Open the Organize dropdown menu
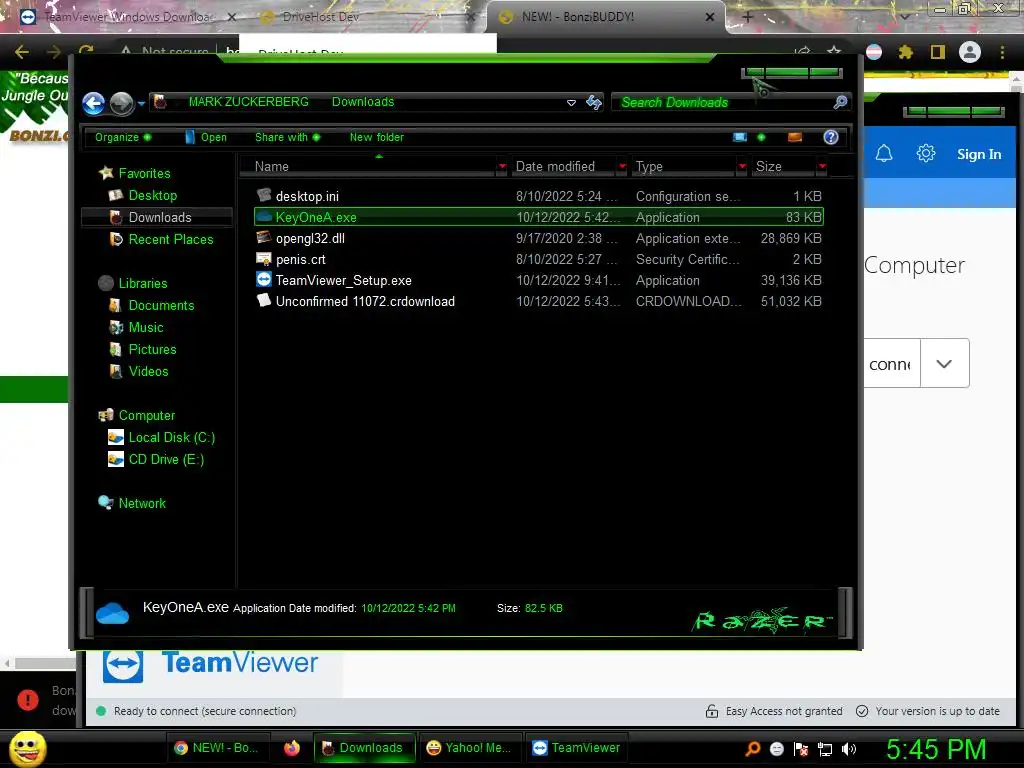This screenshot has width=1024, height=768. (x=123, y=137)
